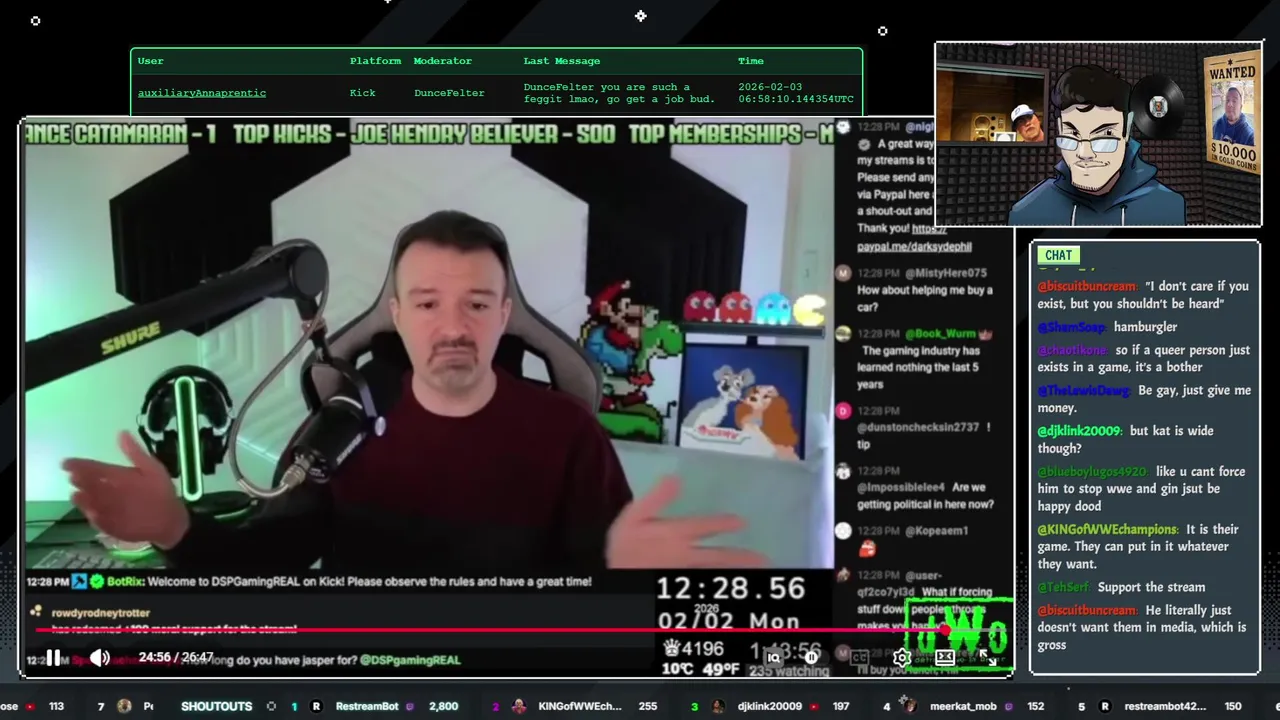This screenshot has width=1280, height=720.
Task: Click the Kick platform cell
Action: [x=363, y=93]
